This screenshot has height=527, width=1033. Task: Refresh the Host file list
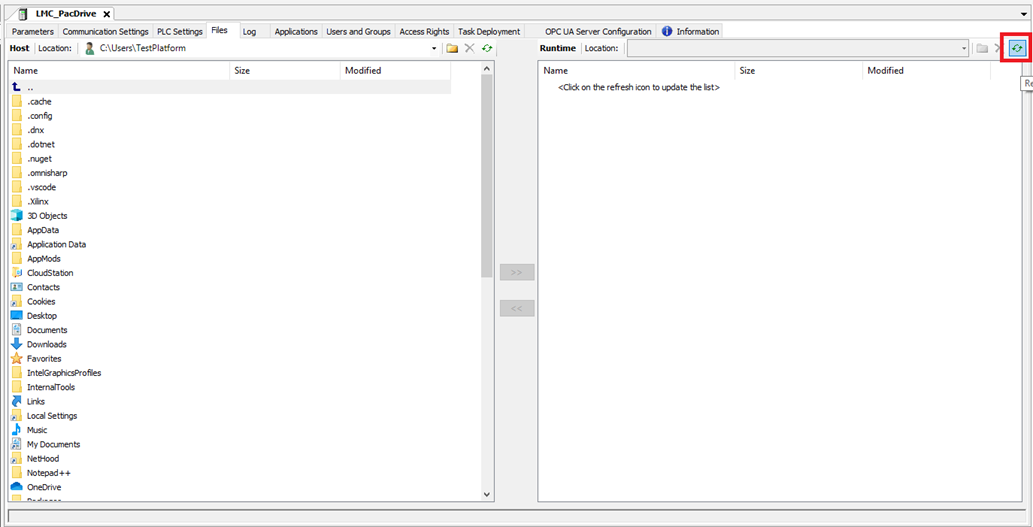click(487, 48)
